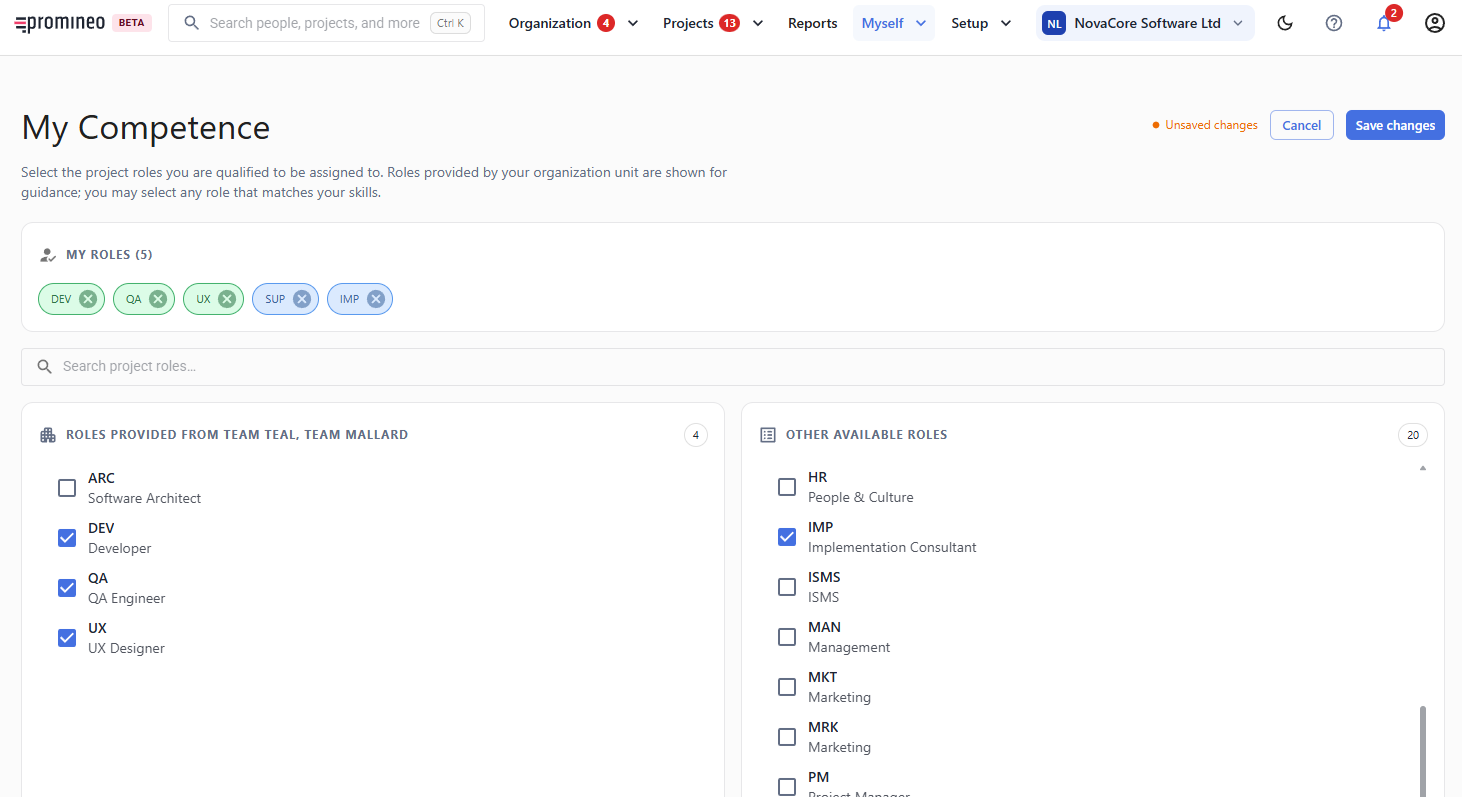The image size is (1462, 797).
Task: Click the Implementation Consultant label
Action: (892, 547)
